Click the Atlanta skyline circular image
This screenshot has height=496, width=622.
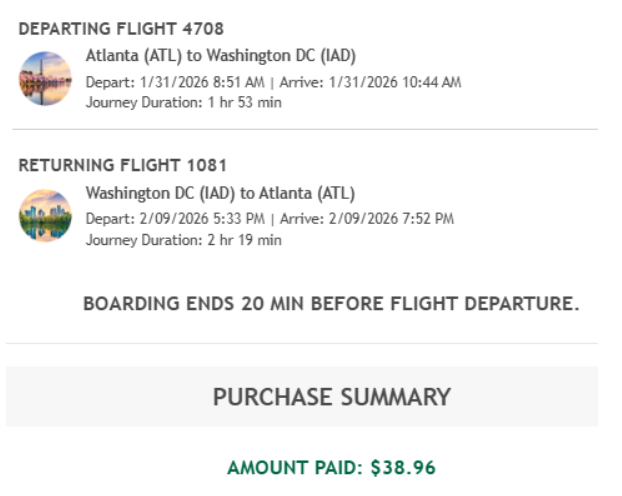[x=45, y=215]
